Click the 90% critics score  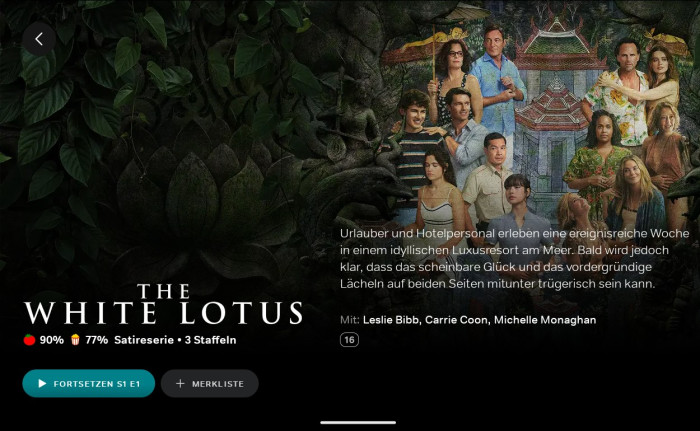tap(52, 340)
